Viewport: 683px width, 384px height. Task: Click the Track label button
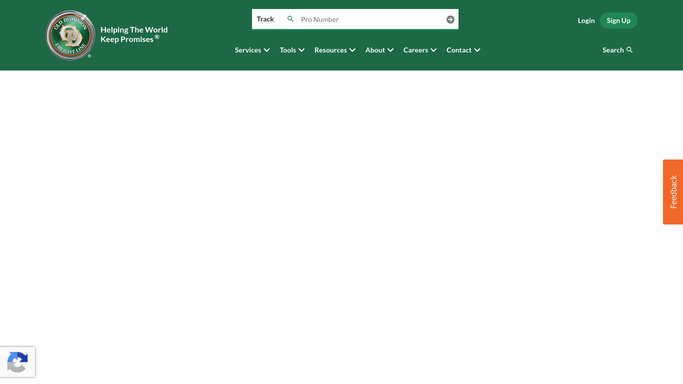265,19
